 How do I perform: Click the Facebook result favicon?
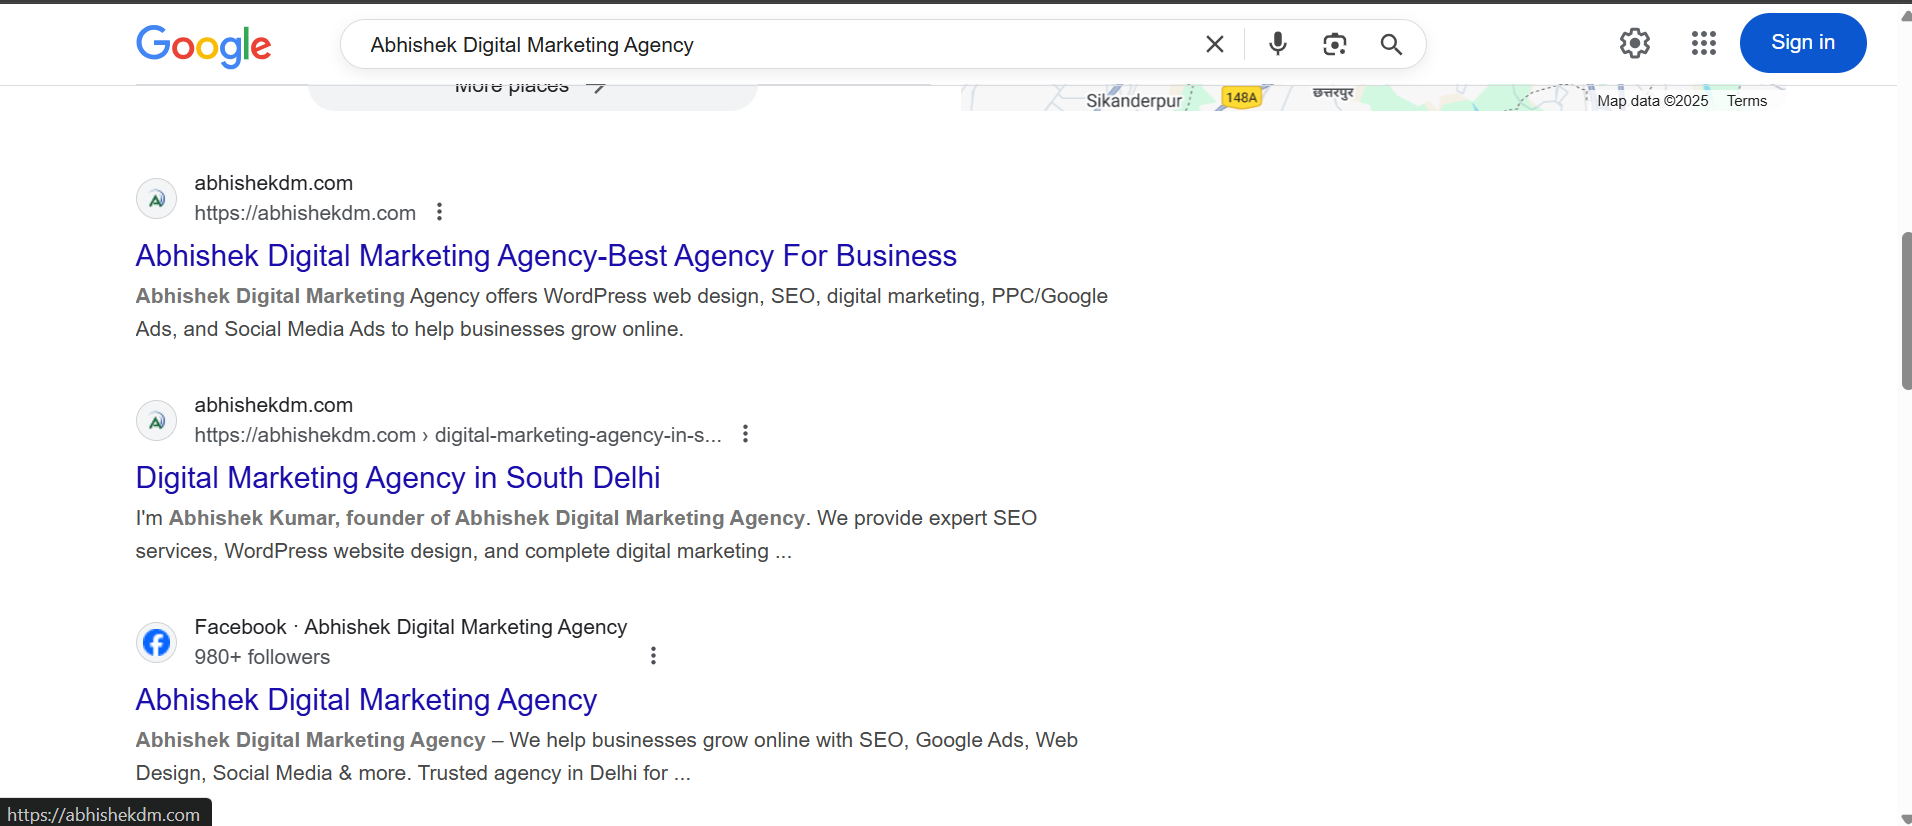pos(157,642)
